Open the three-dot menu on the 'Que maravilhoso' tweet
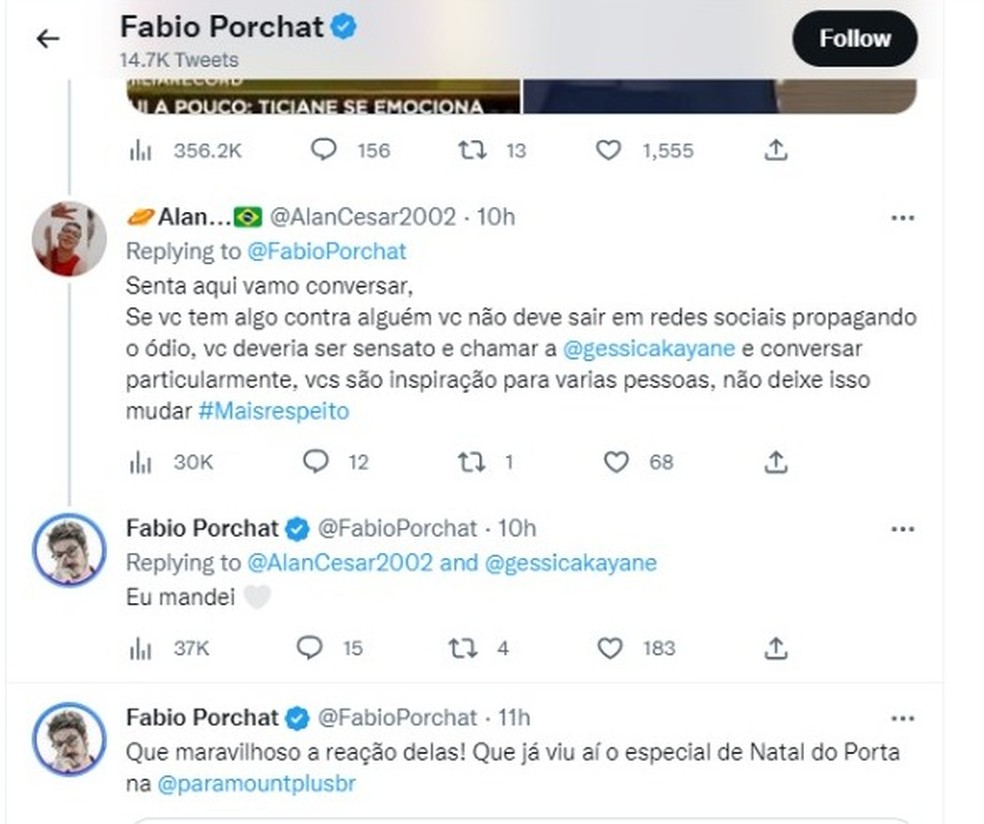The image size is (984, 824). click(904, 717)
